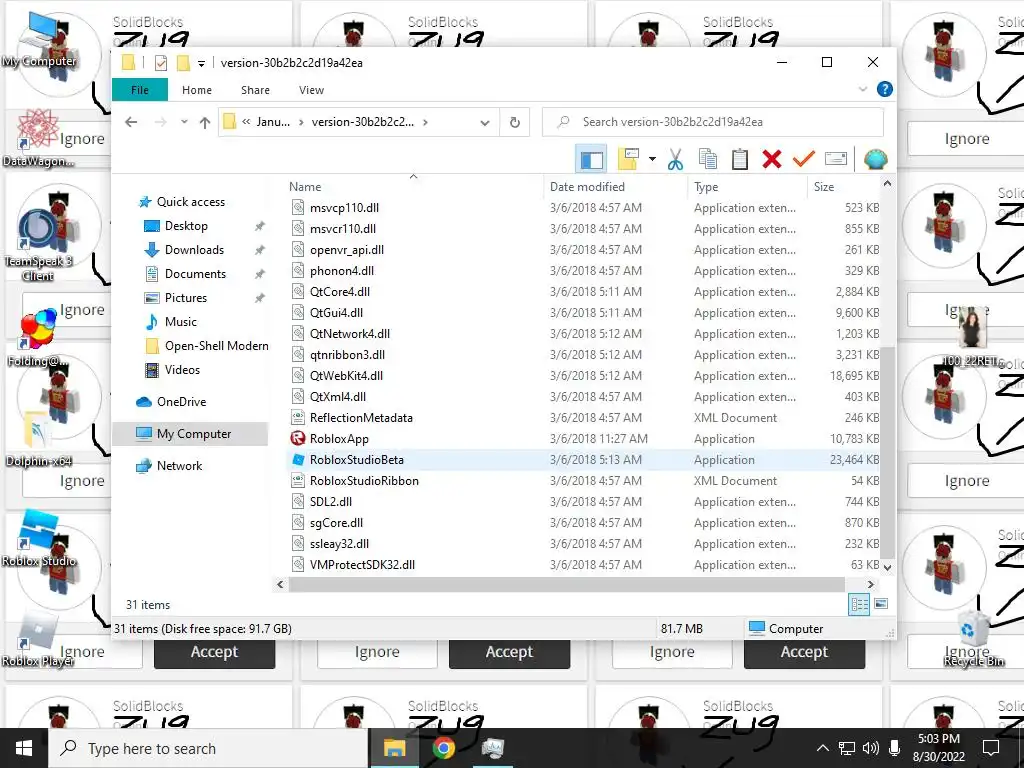Image resolution: width=1024 pixels, height=768 pixels.
Task: Switch to details view layout button
Action: click(859, 604)
